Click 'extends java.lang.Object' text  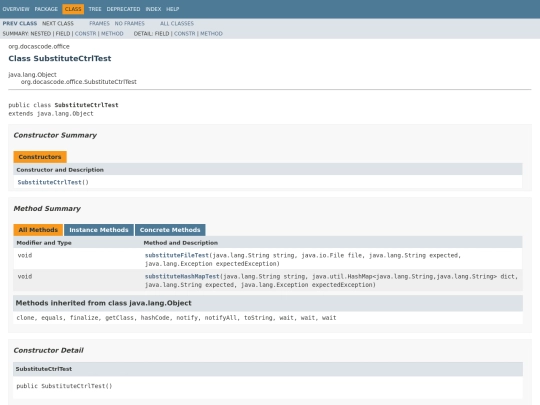tap(51, 113)
